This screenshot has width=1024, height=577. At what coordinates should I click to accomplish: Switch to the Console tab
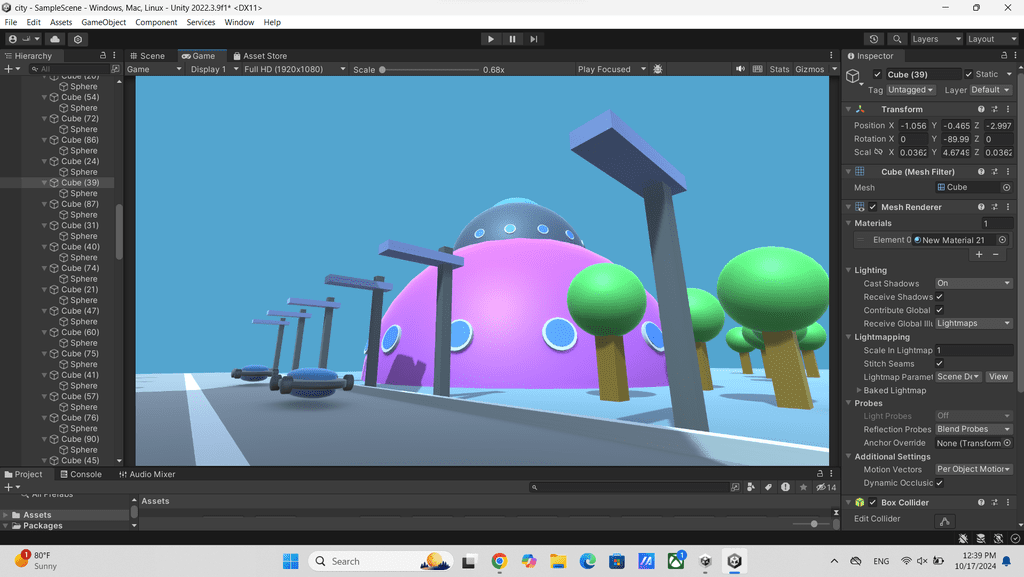pos(80,475)
